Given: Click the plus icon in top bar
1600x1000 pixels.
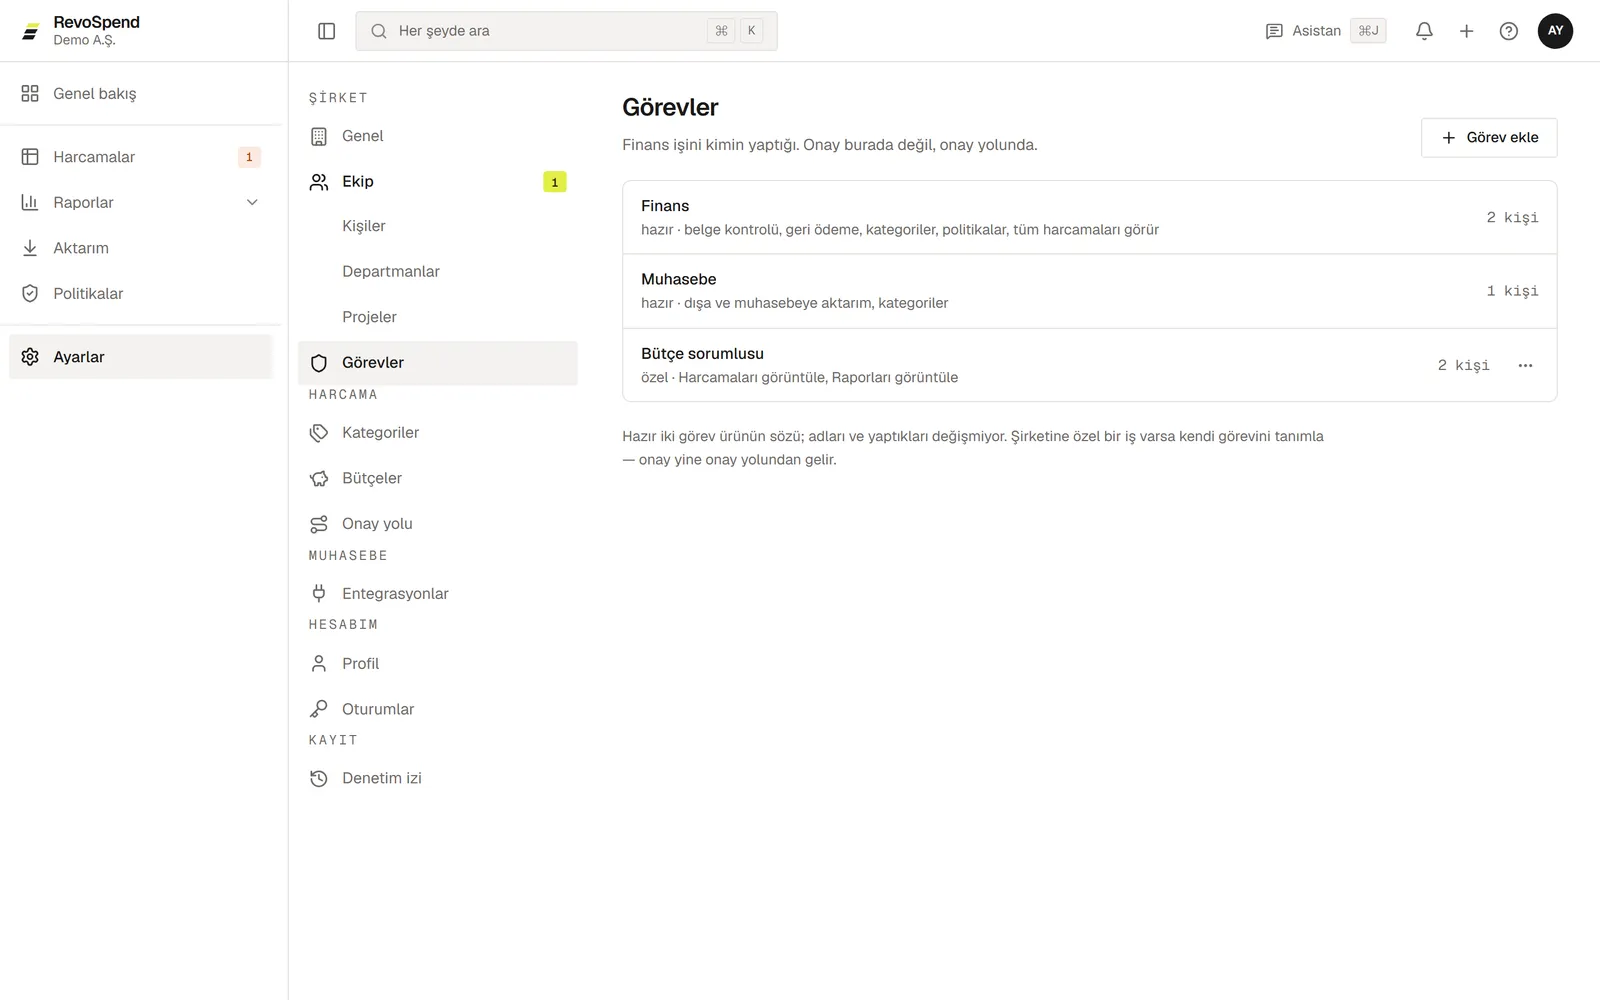Looking at the screenshot, I should pyautogui.click(x=1466, y=31).
